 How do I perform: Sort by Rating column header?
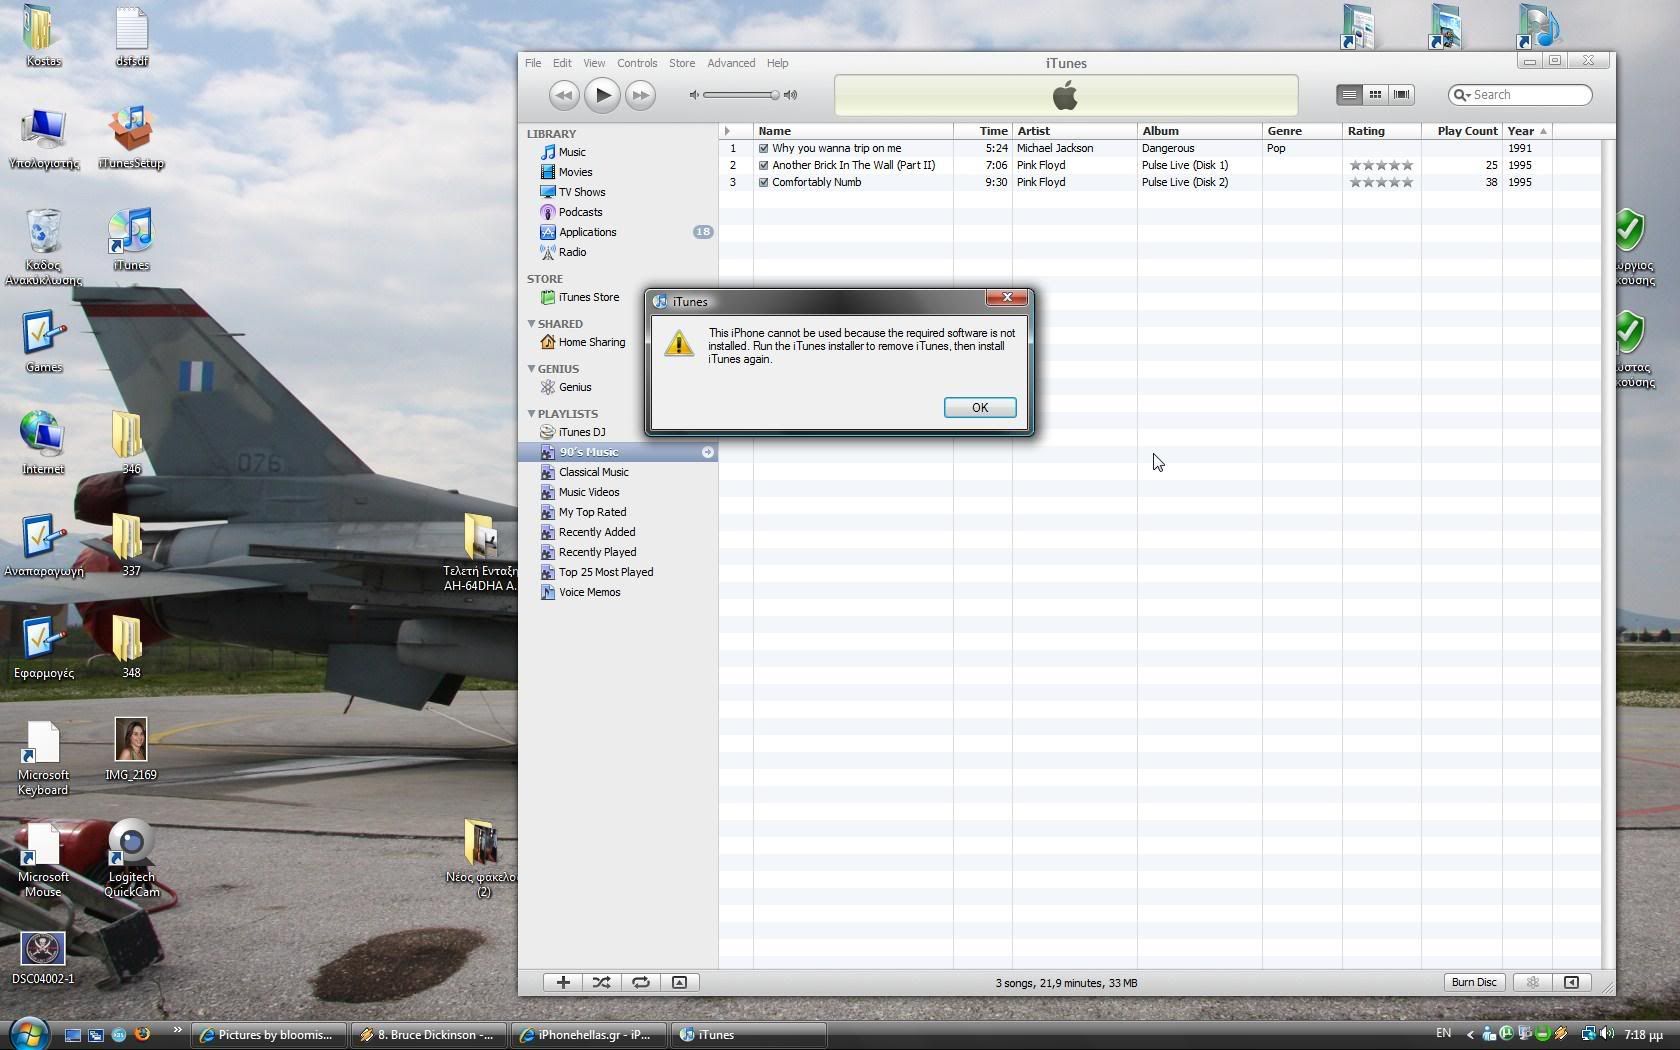[x=1382, y=131]
